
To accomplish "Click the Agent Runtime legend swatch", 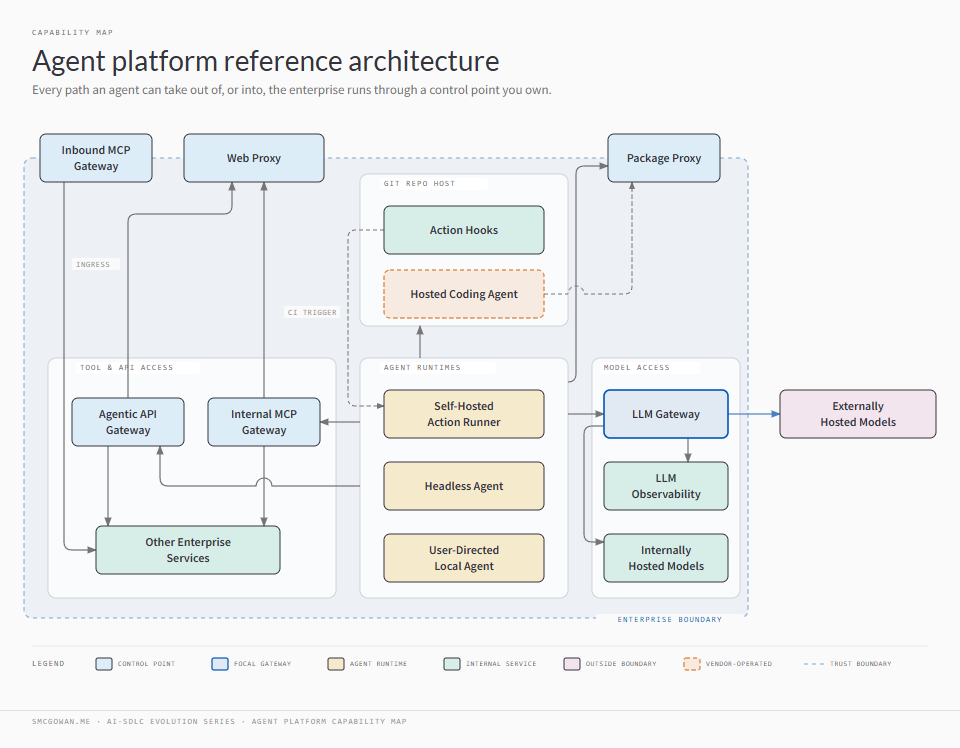I will (336, 664).
